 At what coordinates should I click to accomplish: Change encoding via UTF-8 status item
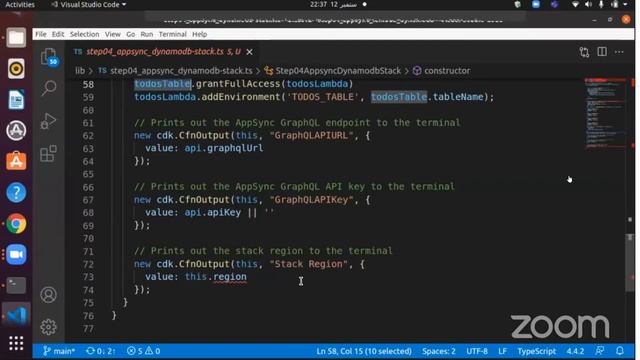click(477, 351)
